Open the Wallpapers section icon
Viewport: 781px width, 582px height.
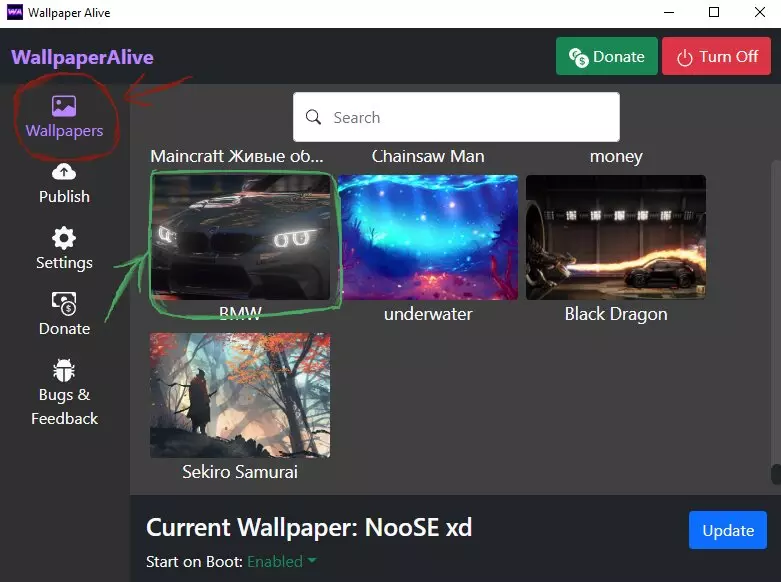click(x=64, y=106)
